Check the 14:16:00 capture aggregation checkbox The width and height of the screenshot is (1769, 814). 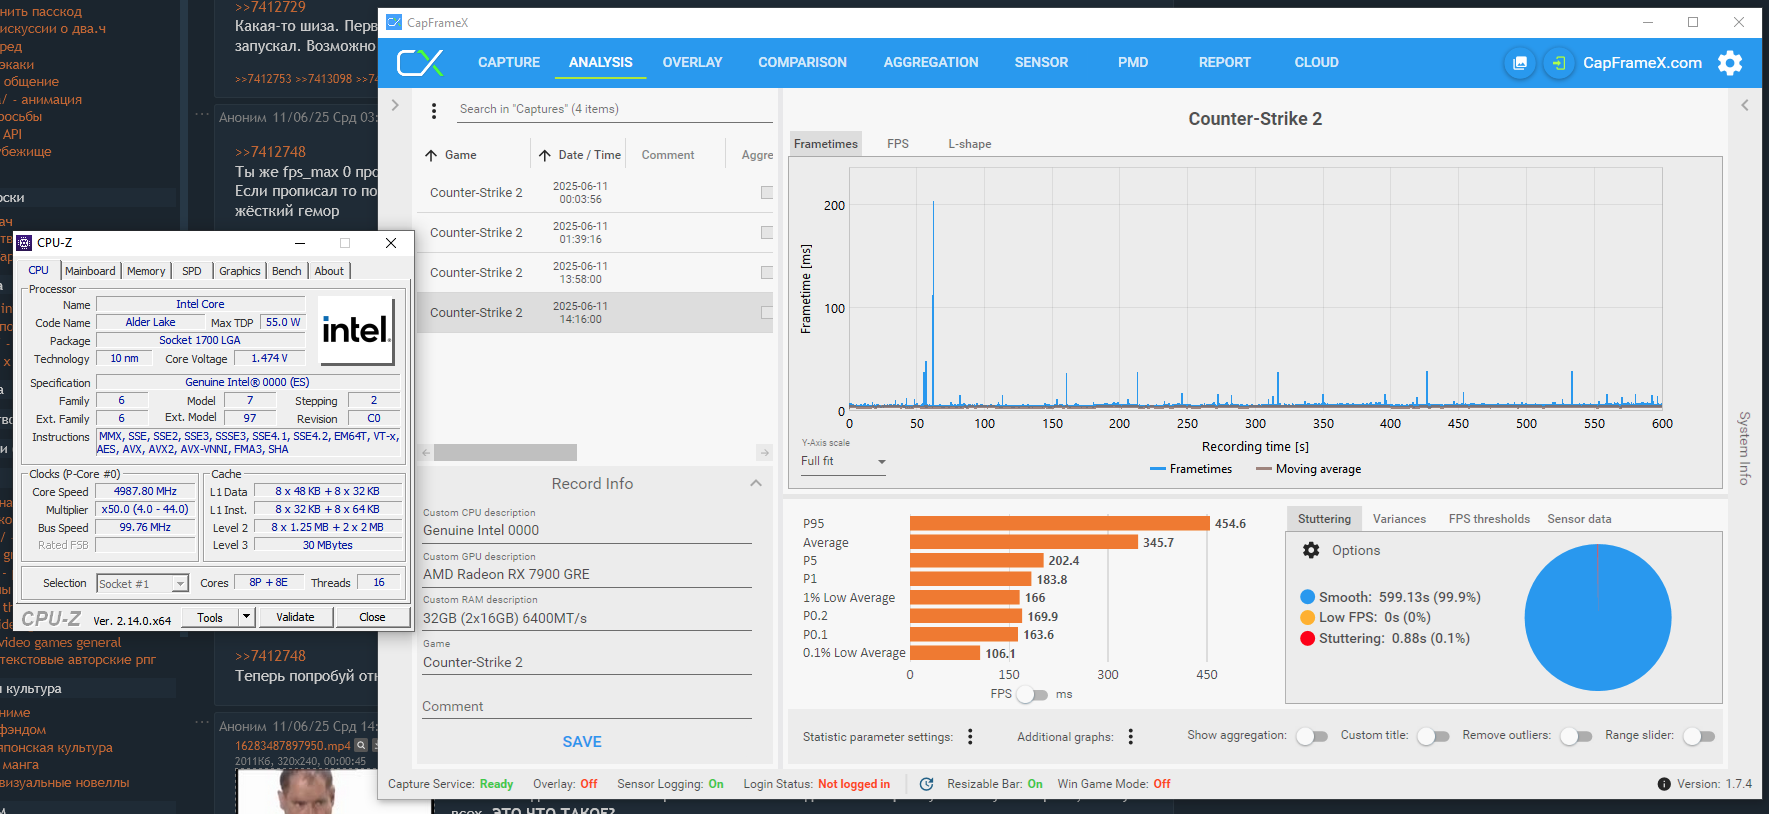point(767,312)
